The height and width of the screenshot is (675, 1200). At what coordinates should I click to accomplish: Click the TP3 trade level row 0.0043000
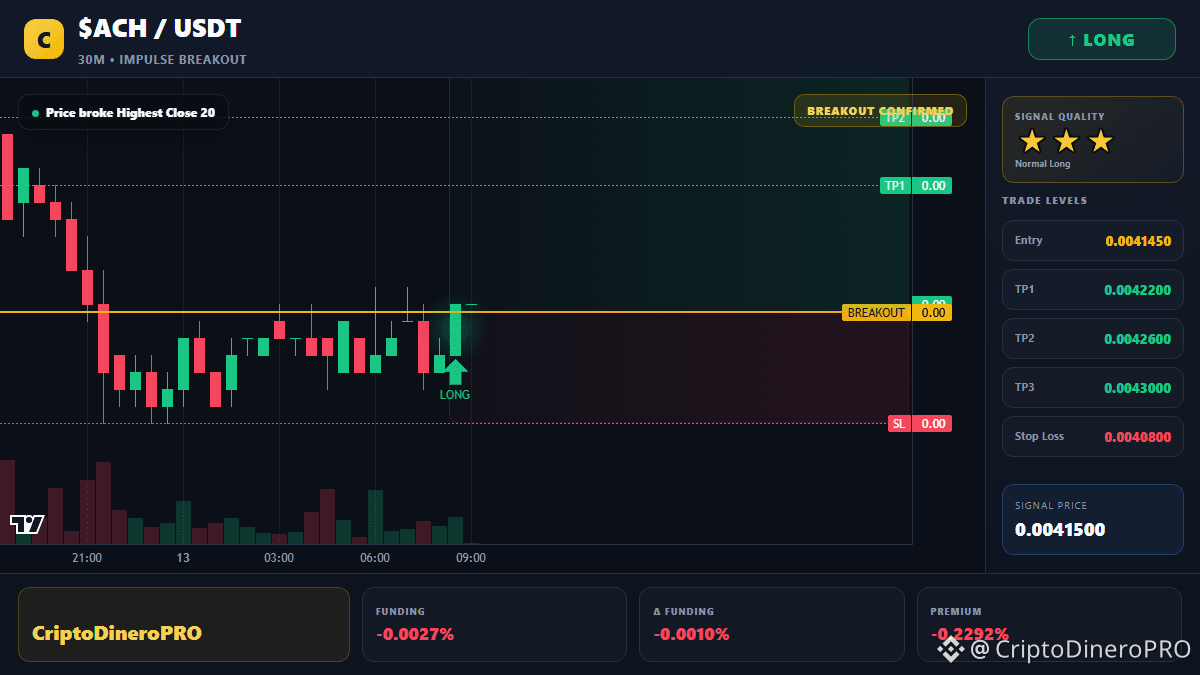(x=1092, y=387)
